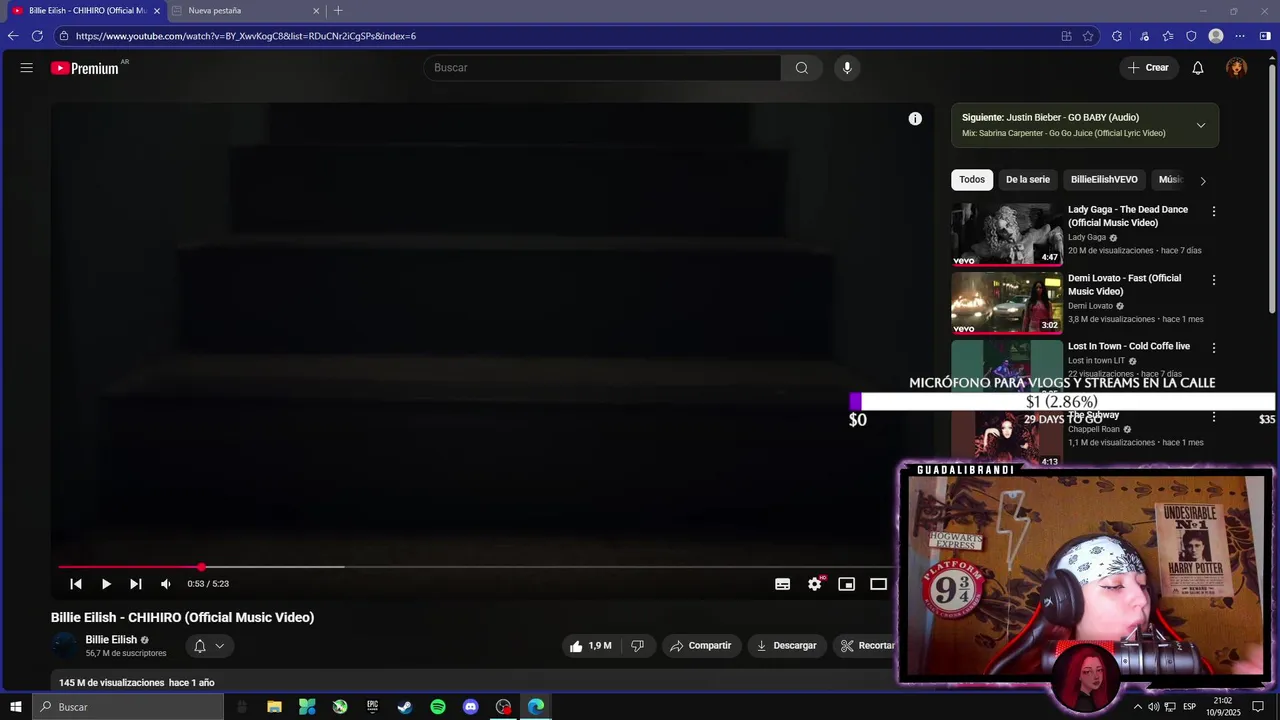This screenshot has width=1280, height=720.
Task: Open Epic Games Launcher from taskbar
Action: [x=373, y=707]
